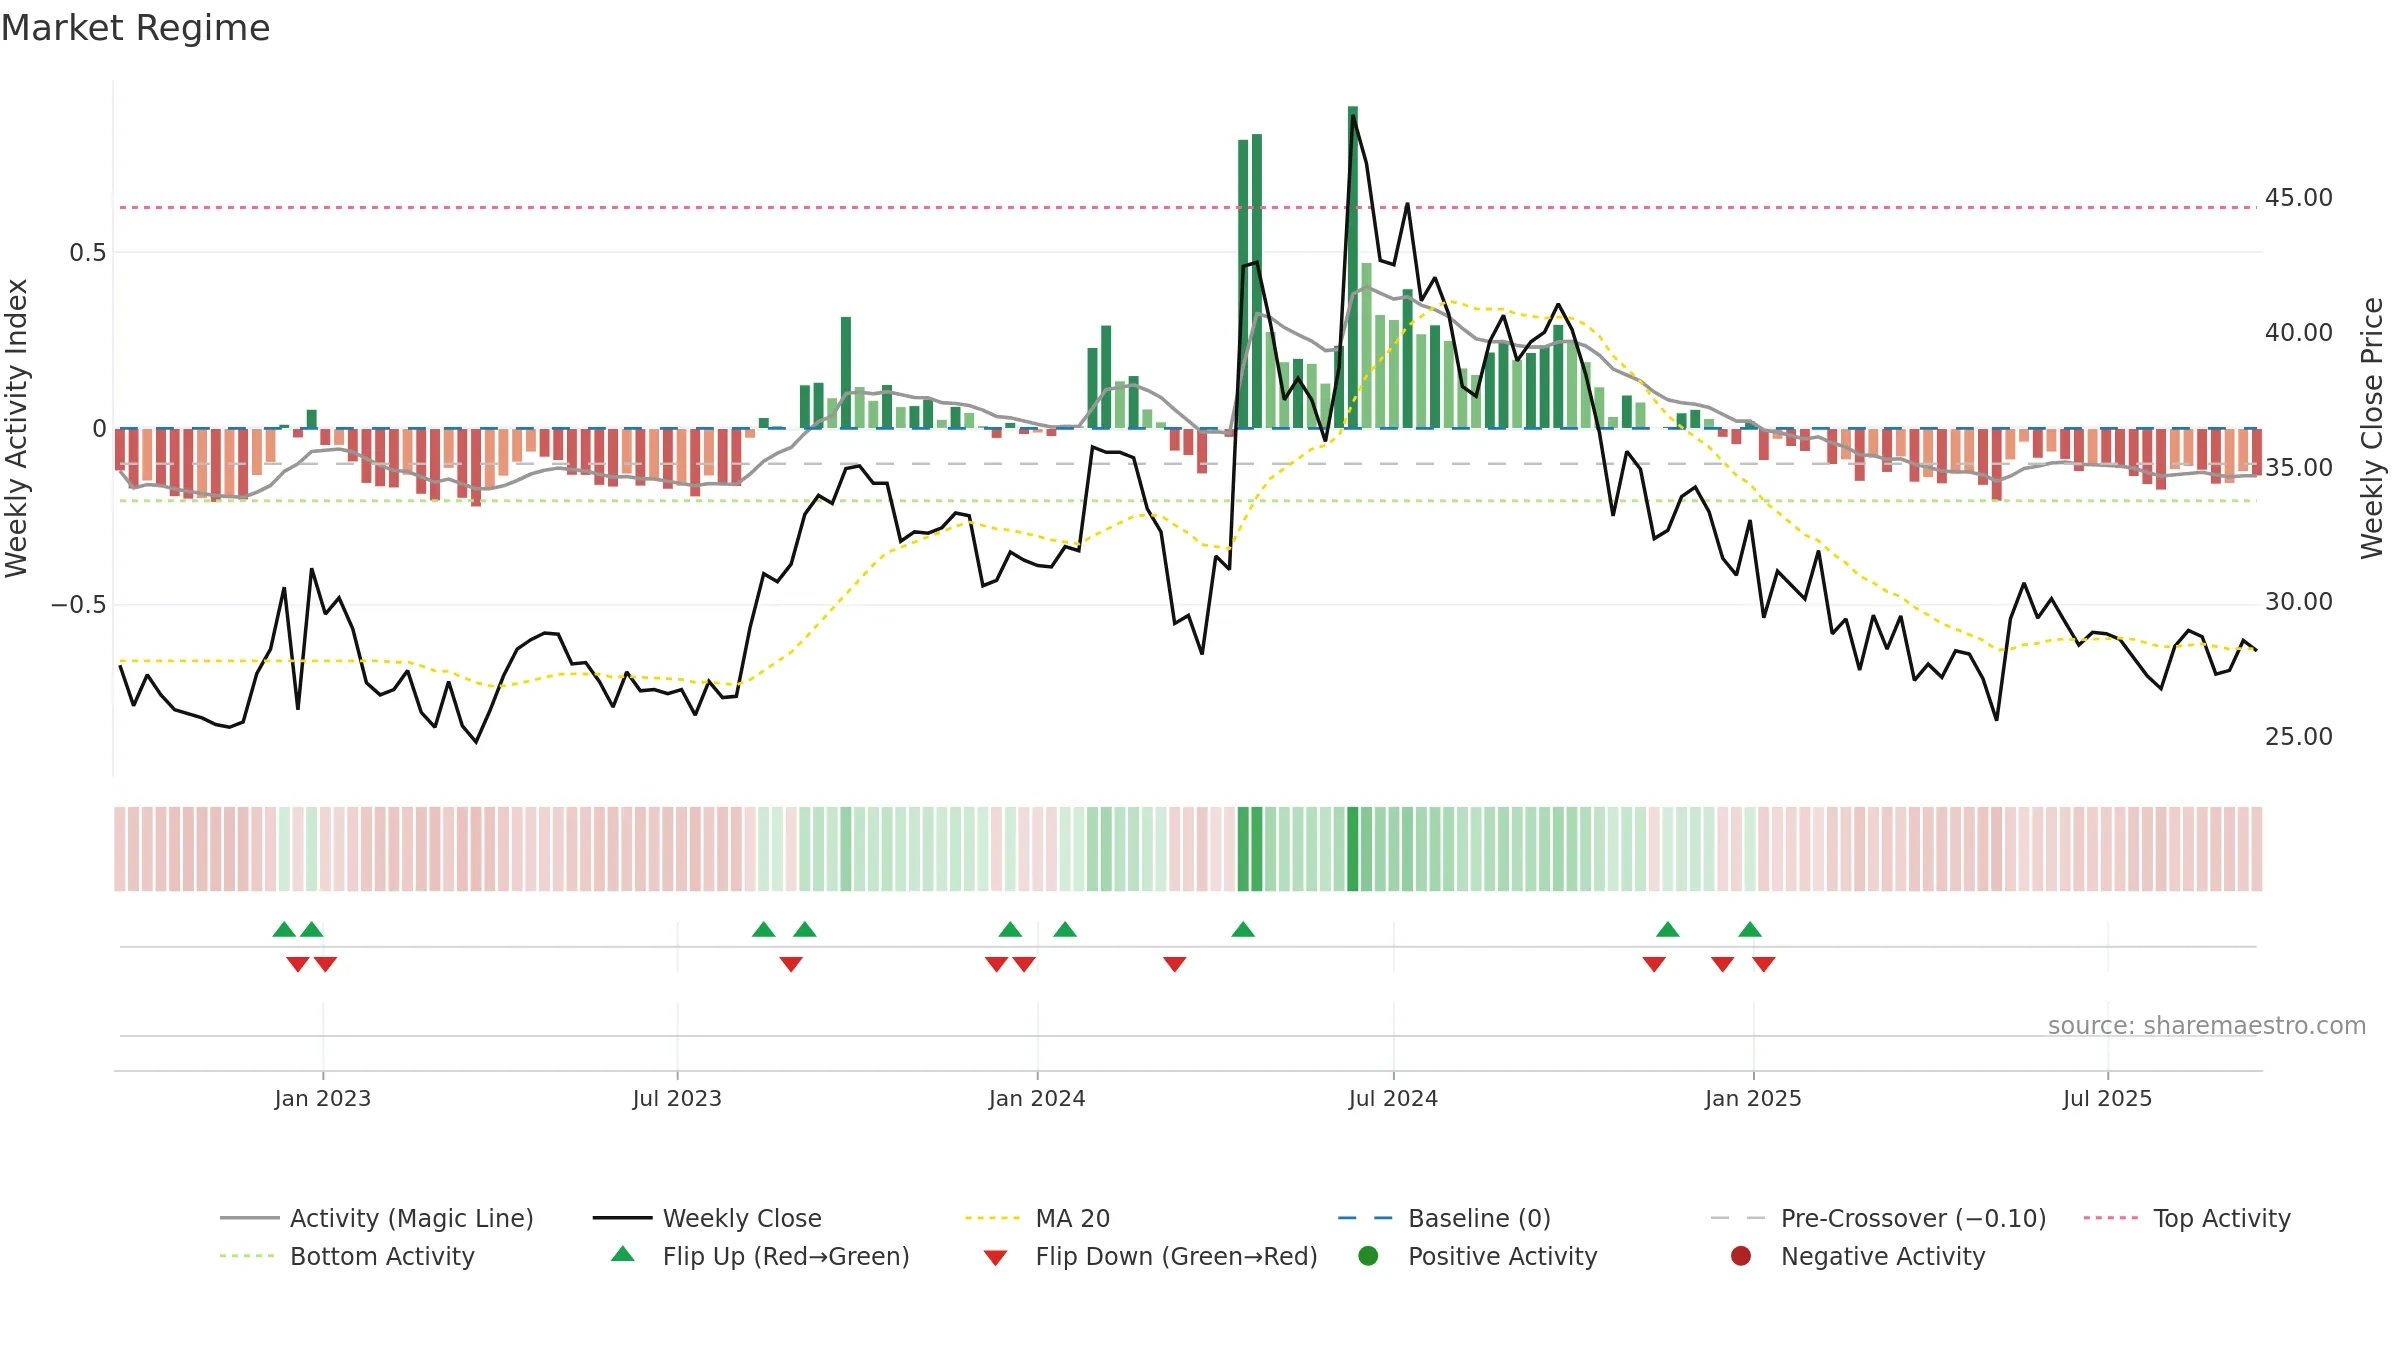Toggle the Flip Down (Green→Red) legend entry
Viewport: 2400px width, 1350px height.
tap(1150, 1256)
